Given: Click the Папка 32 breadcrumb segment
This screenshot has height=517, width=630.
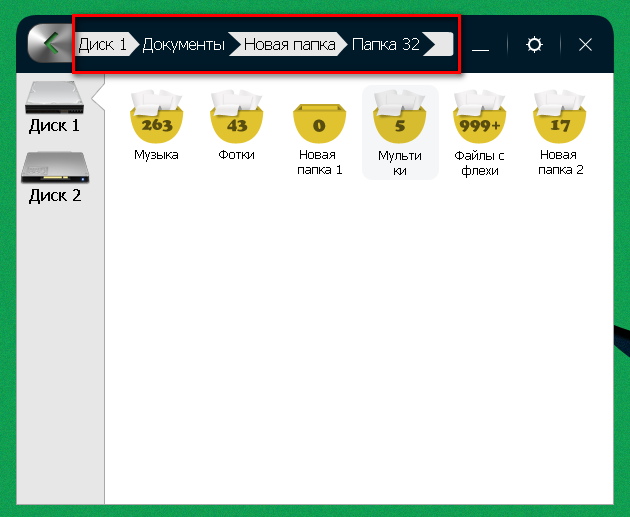Looking at the screenshot, I should pyautogui.click(x=385, y=45).
